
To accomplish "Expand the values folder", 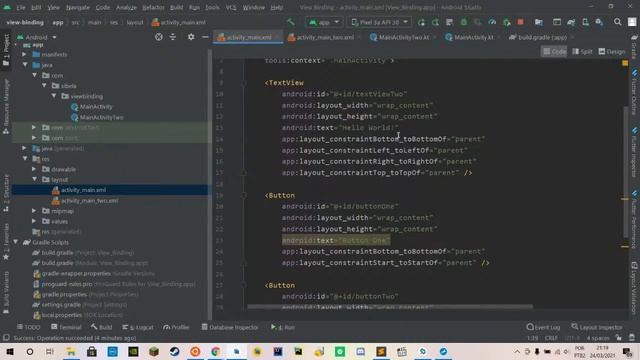I will pos(34,221).
